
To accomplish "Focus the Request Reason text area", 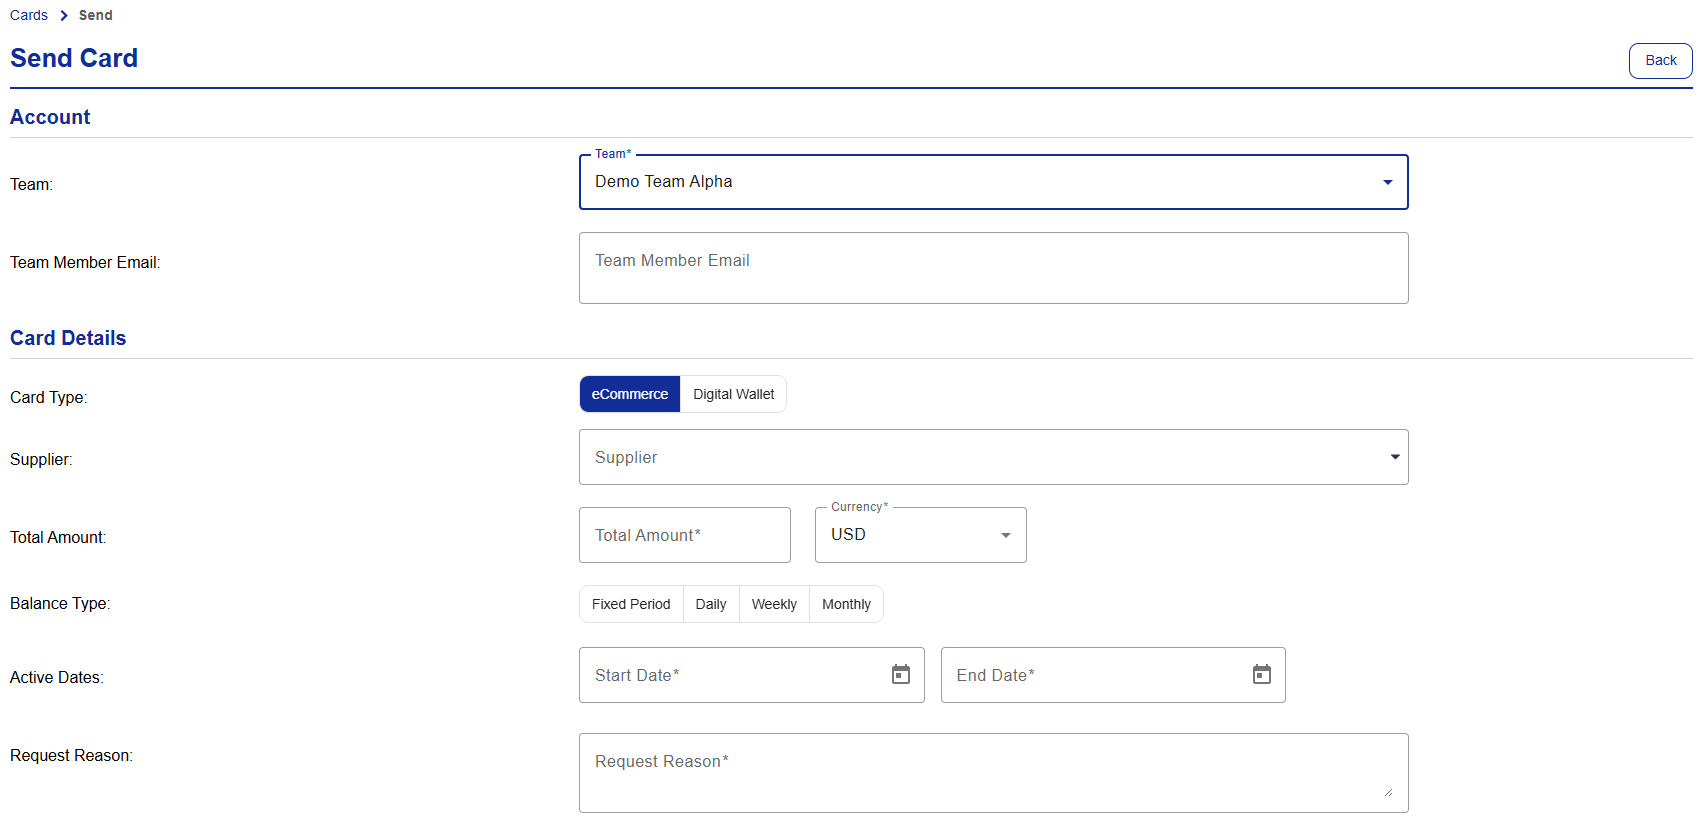I will [994, 773].
